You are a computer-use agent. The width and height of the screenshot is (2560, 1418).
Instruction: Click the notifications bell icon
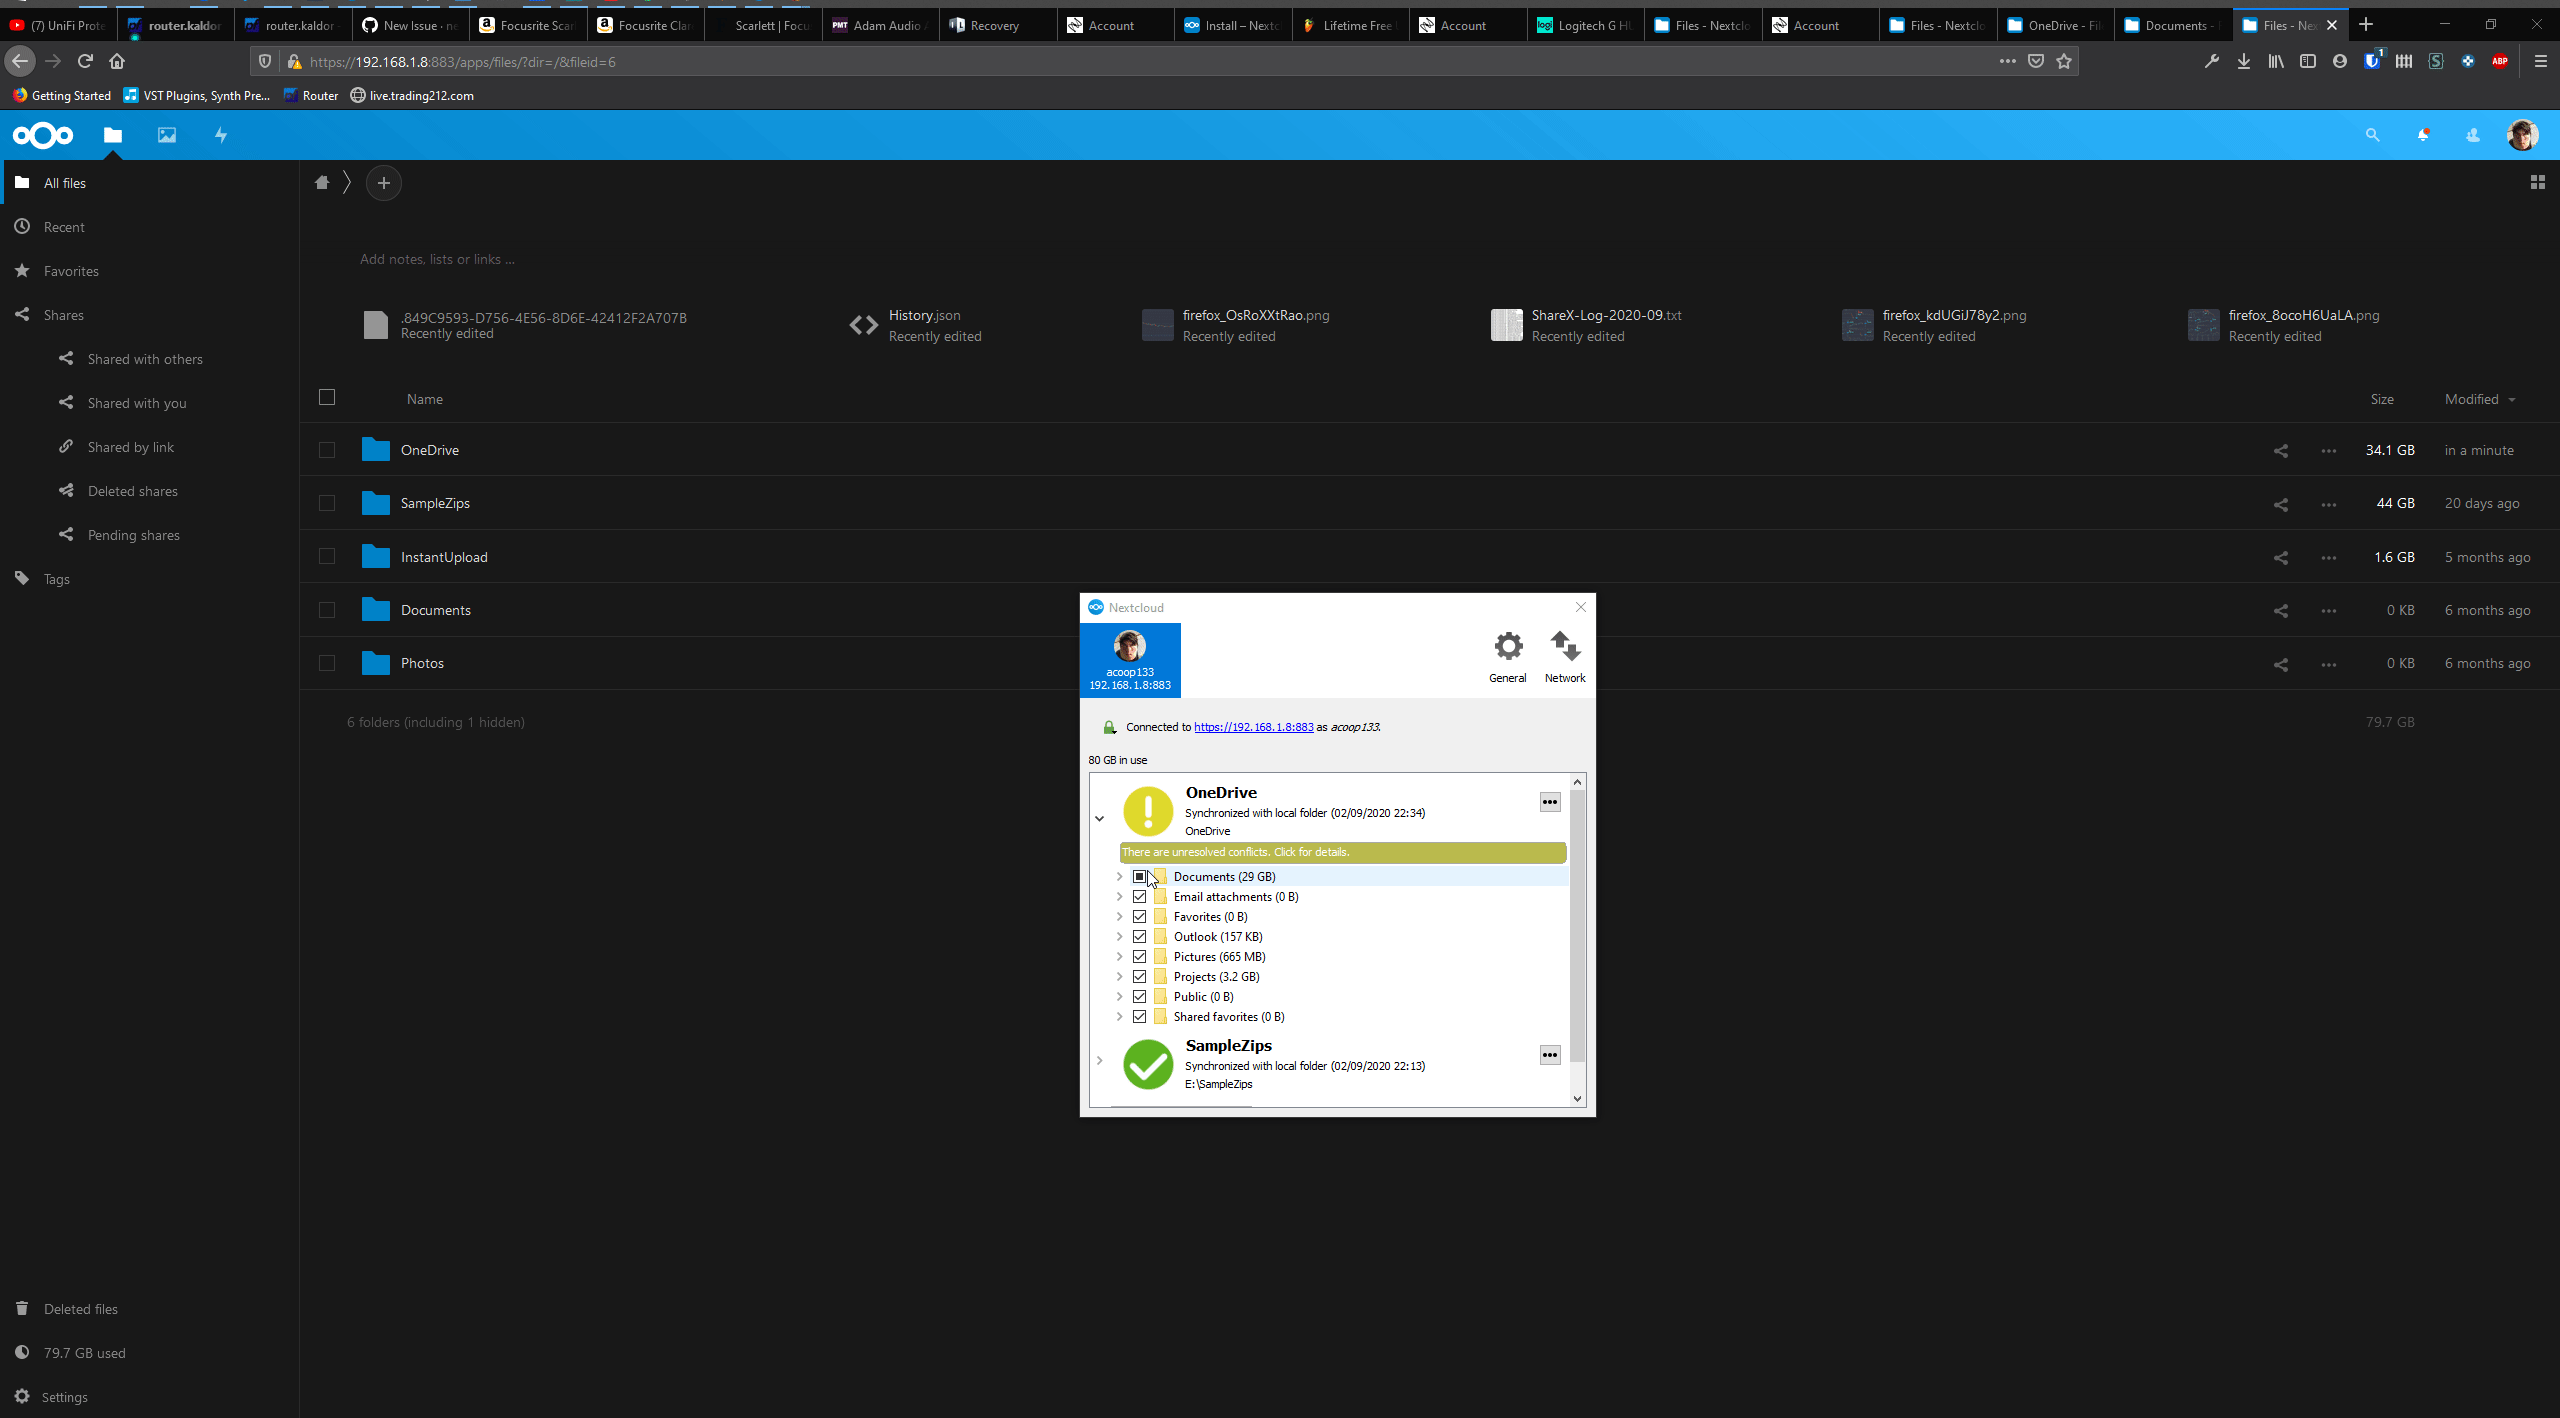[x=2423, y=135]
